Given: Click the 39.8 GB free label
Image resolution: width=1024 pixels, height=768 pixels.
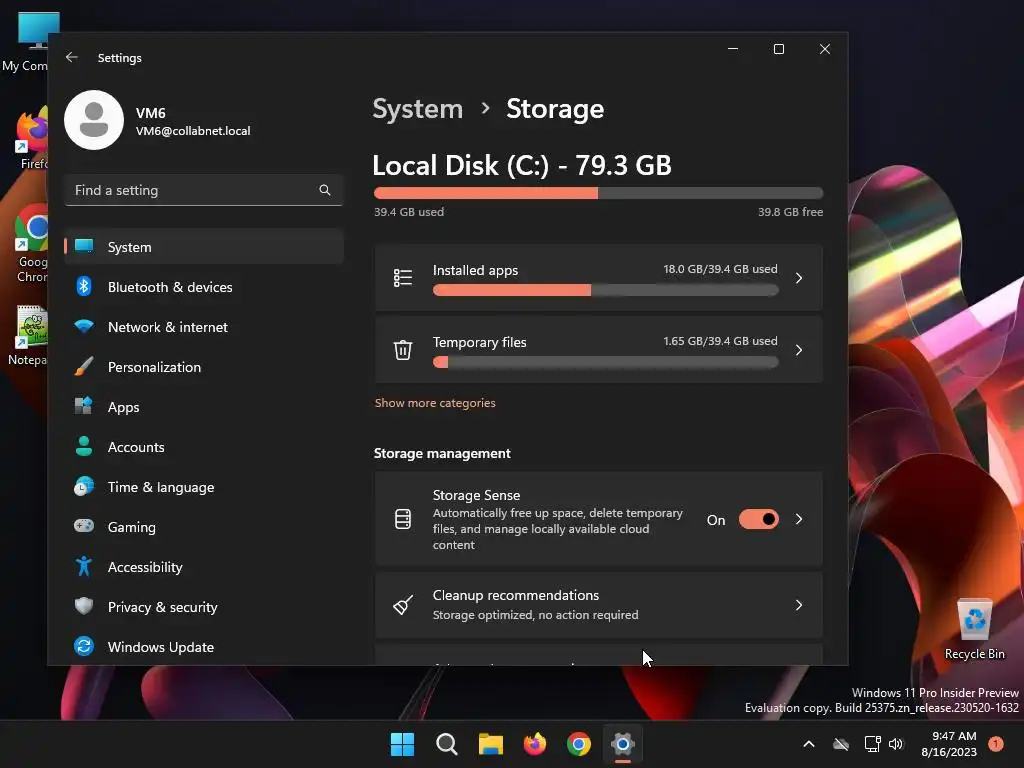Looking at the screenshot, I should pos(790,212).
